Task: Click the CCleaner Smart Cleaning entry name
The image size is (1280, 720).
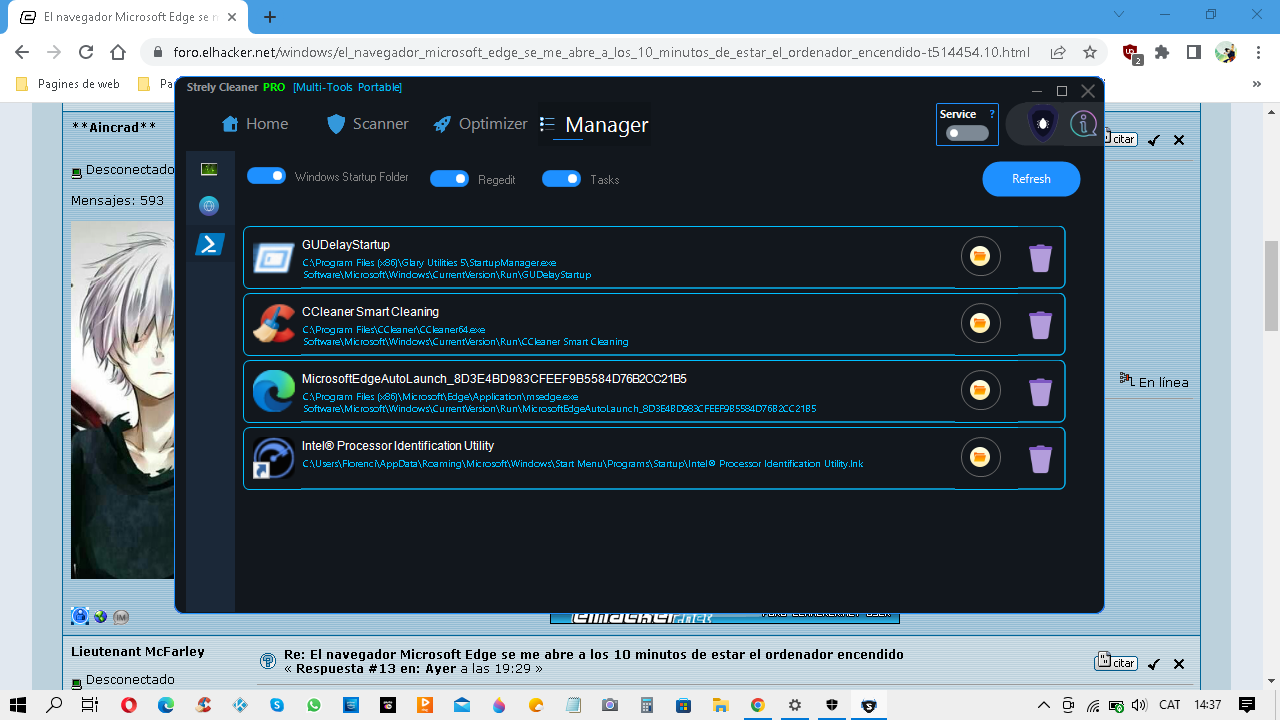Action: tap(370, 312)
